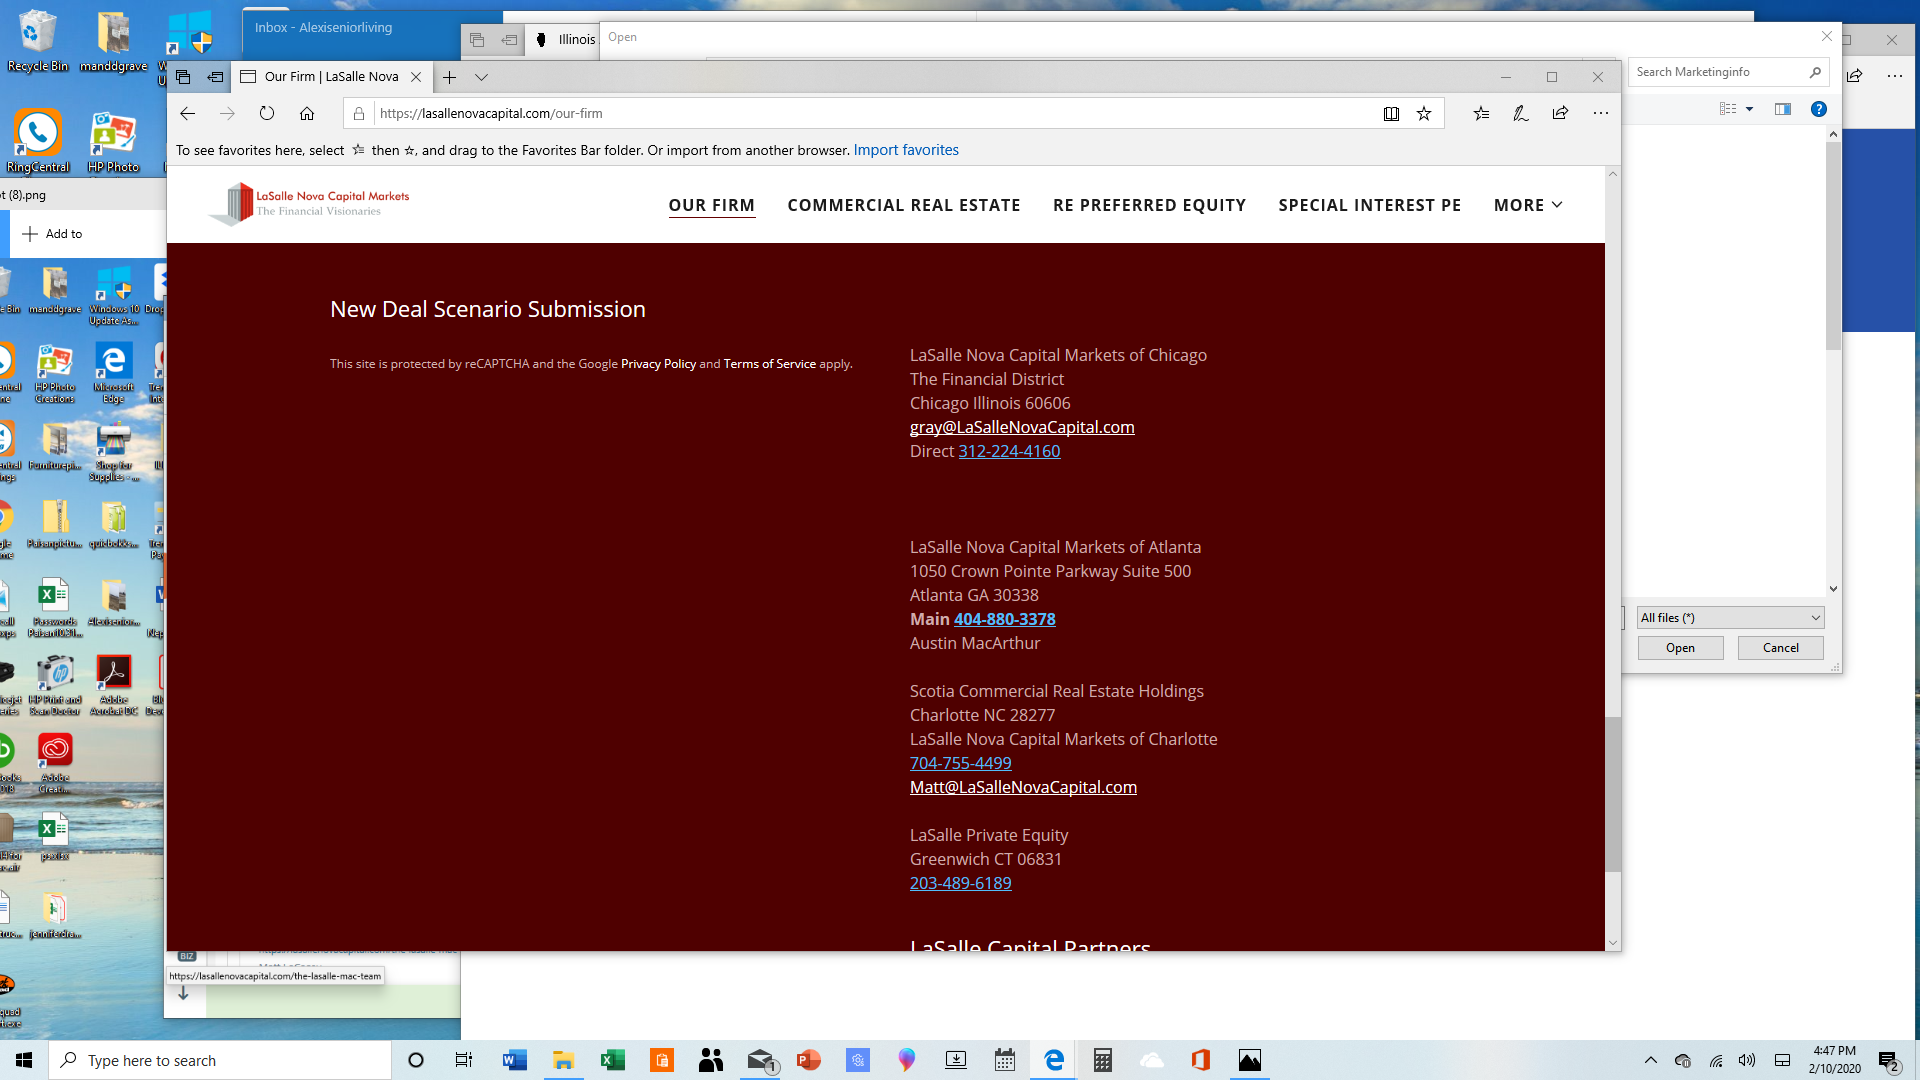Open COMMERCIAL REAL ESTATE nav item
Image resolution: width=1920 pixels, height=1080 pixels.
[x=904, y=205]
